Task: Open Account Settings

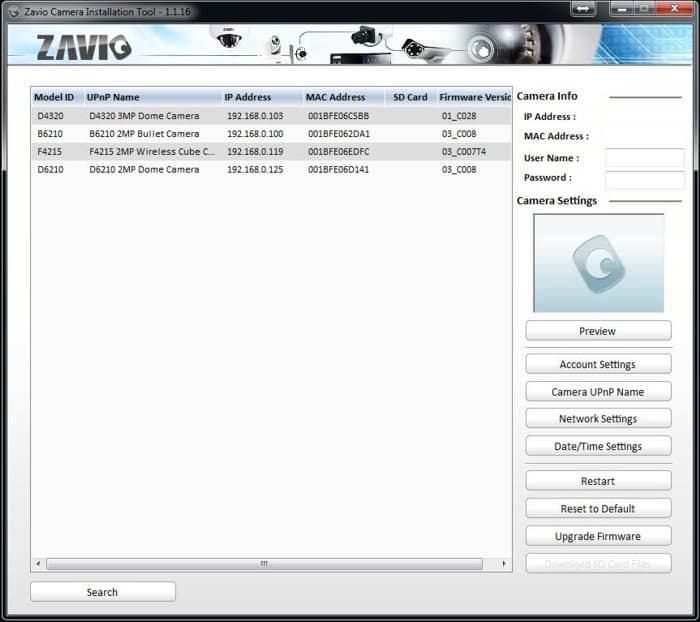Action: click(598, 364)
